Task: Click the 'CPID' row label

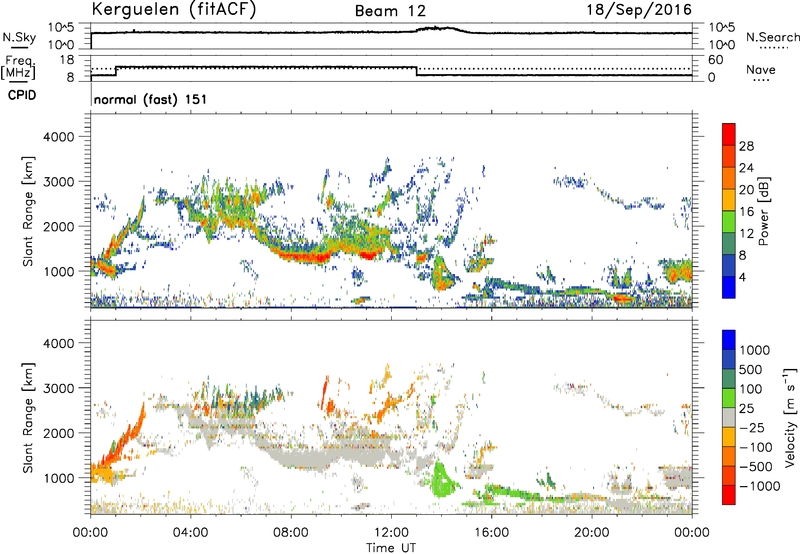Action: pyautogui.click(x=22, y=95)
